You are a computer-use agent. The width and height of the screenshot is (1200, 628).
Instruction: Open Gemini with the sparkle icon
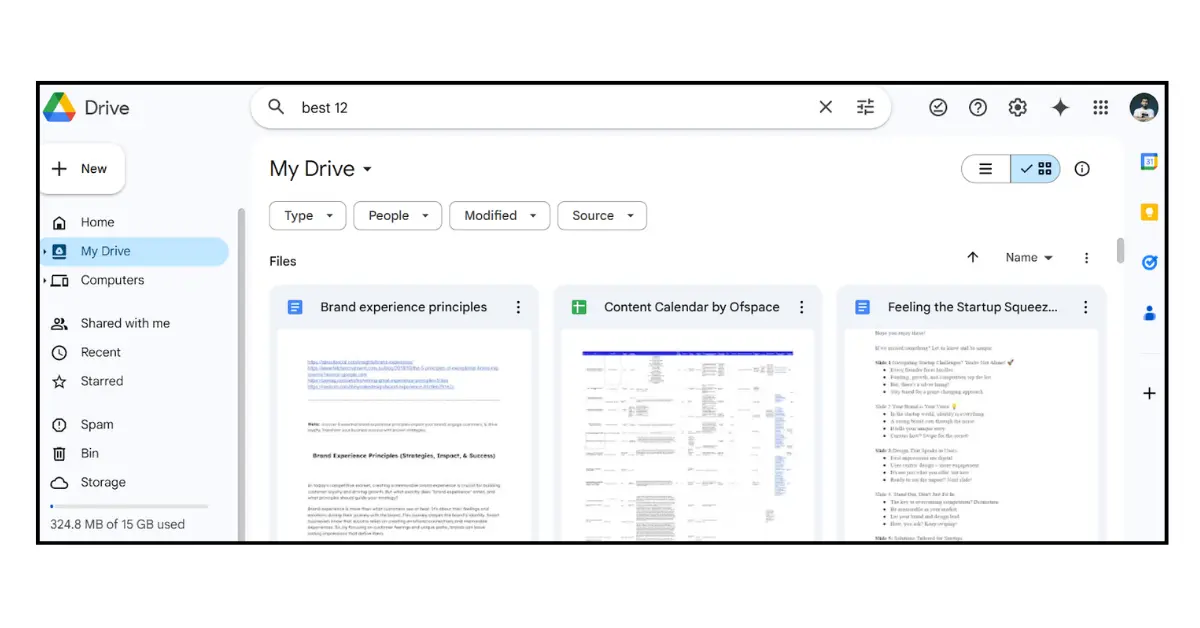tap(1060, 107)
